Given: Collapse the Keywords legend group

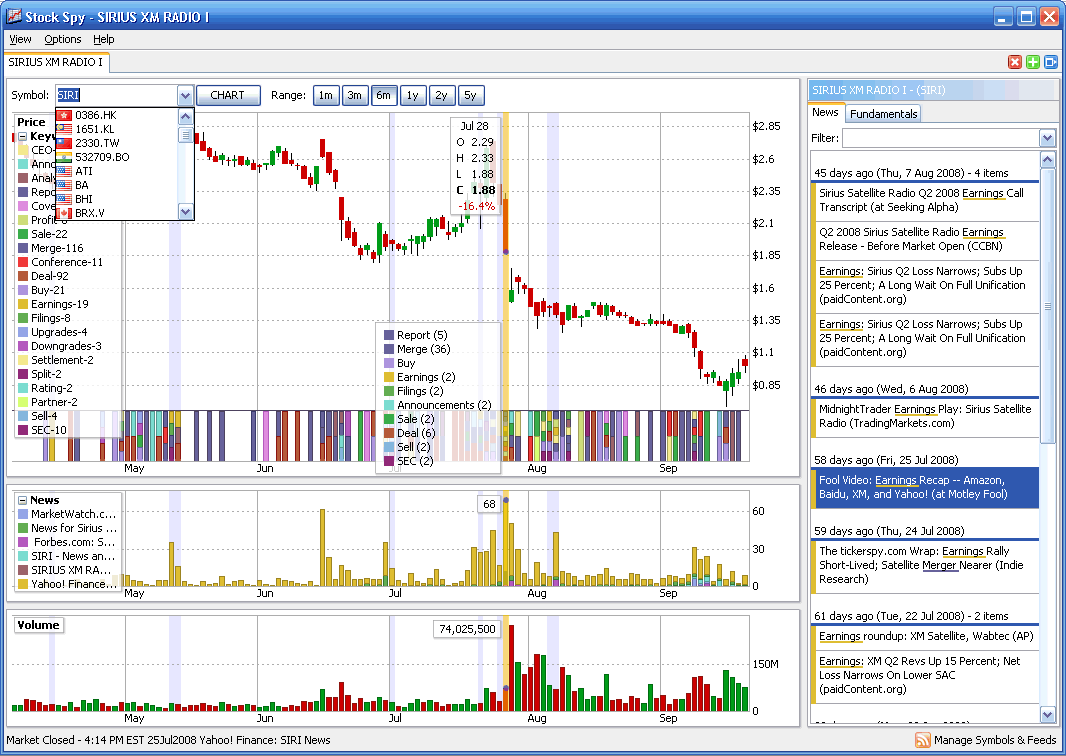Looking at the screenshot, I should [22, 136].
